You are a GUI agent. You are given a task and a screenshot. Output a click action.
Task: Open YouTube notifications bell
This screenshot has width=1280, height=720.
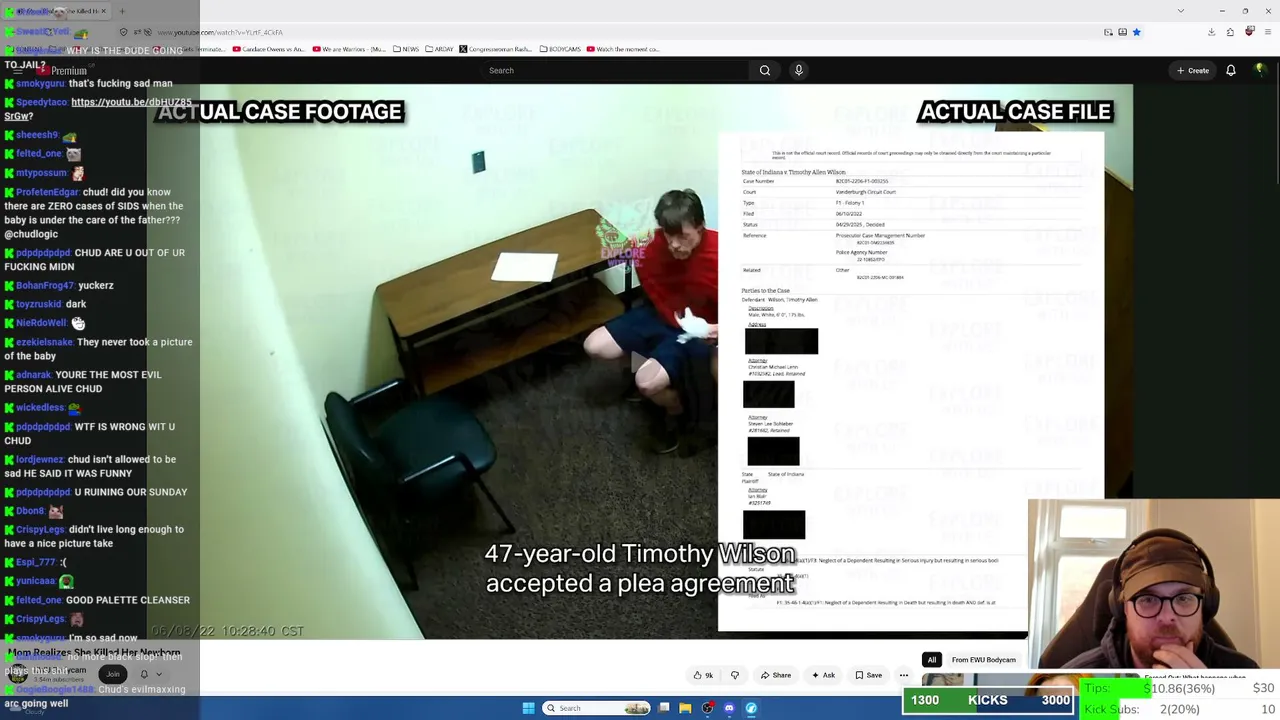point(1231,70)
